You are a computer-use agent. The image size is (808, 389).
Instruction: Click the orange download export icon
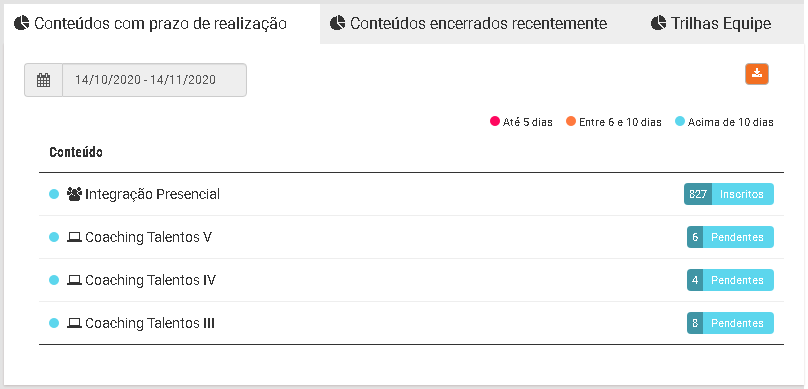click(756, 74)
